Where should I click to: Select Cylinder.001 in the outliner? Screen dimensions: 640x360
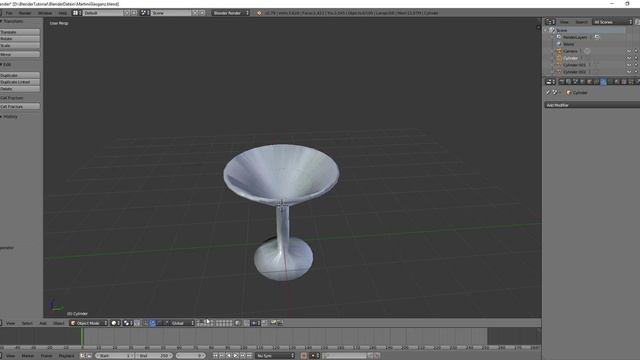(574, 65)
